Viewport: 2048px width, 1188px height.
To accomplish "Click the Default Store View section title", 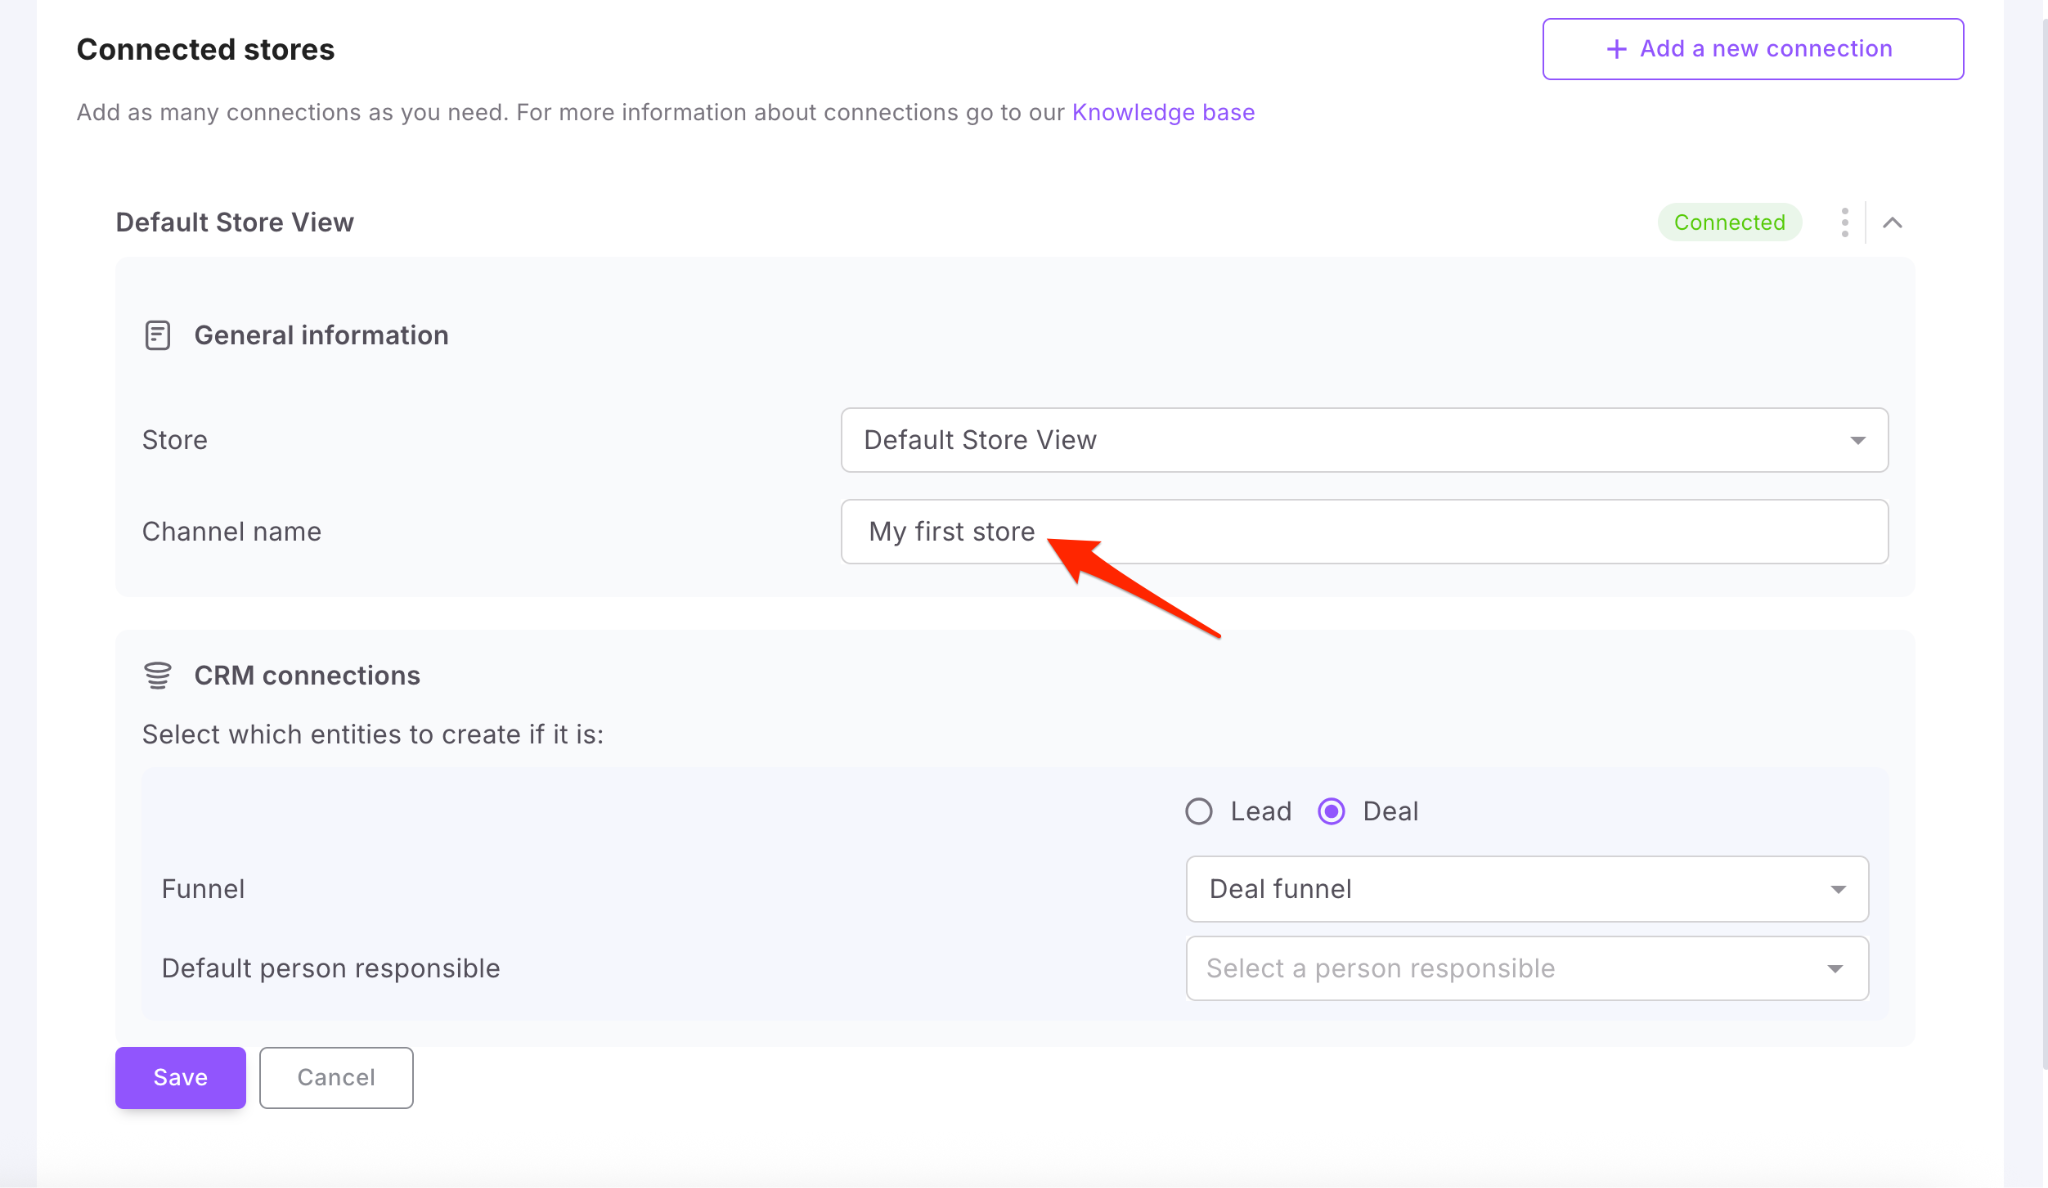I will point(235,222).
